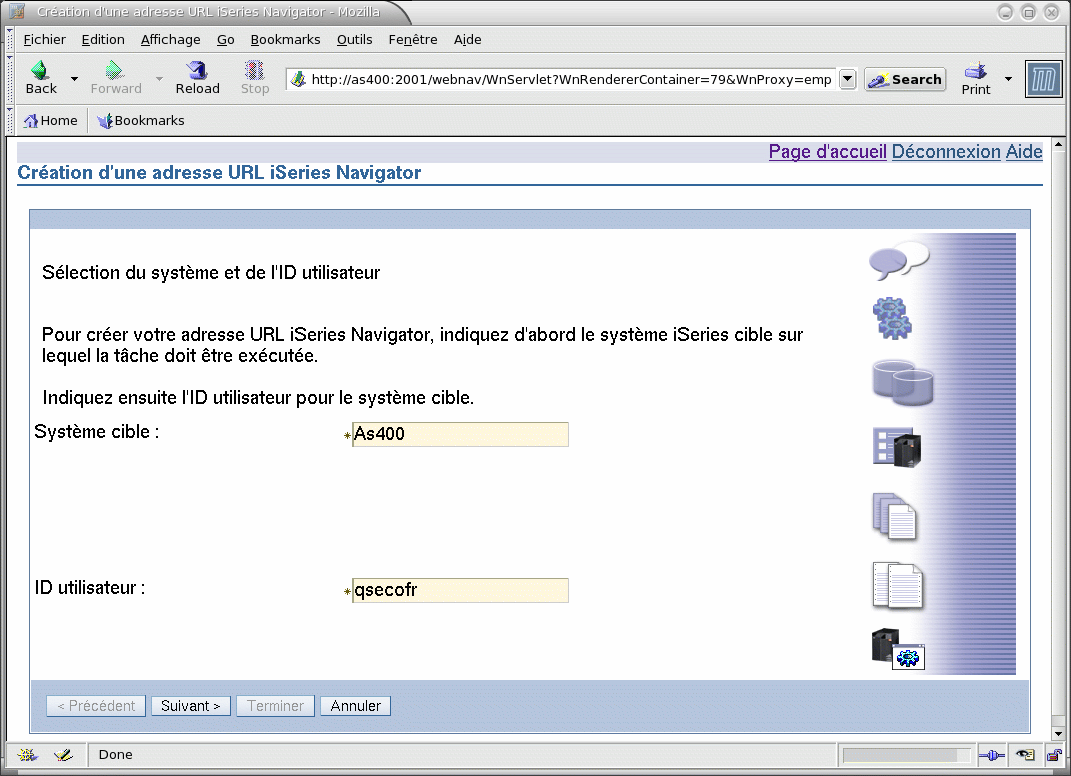Screen dimensions: 1071x776
Task: Click the Mozilla window title bar icon
Action: pyautogui.click(x=17, y=12)
